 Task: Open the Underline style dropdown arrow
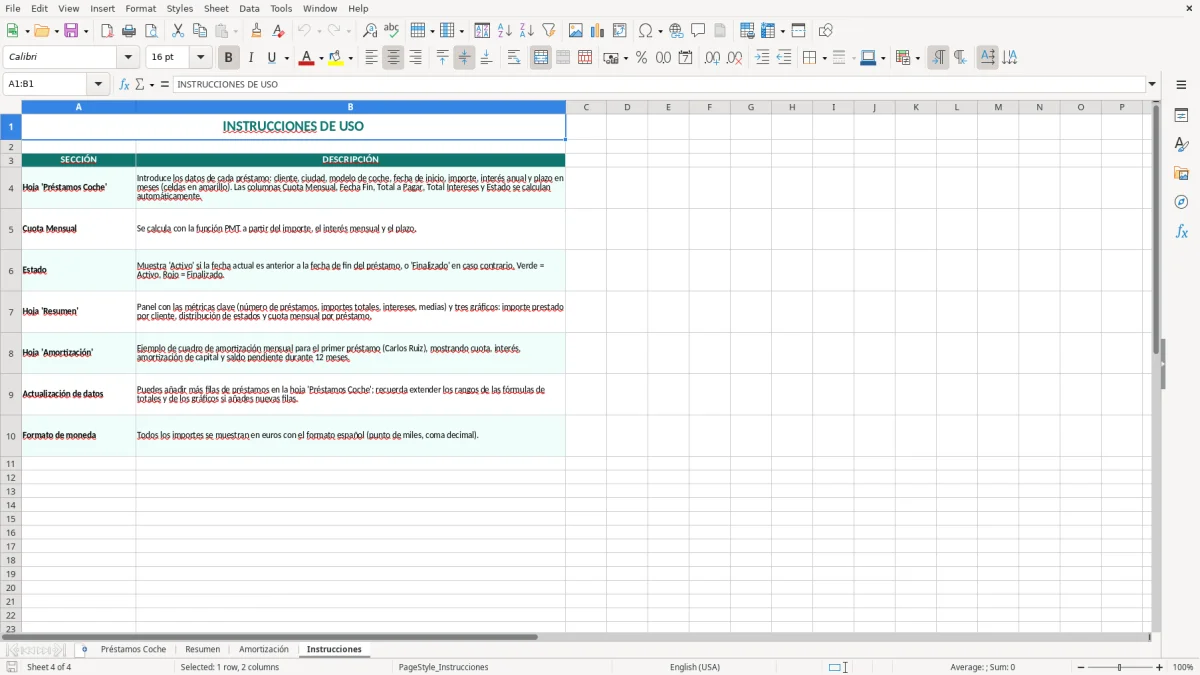click(x=286, y=59)
